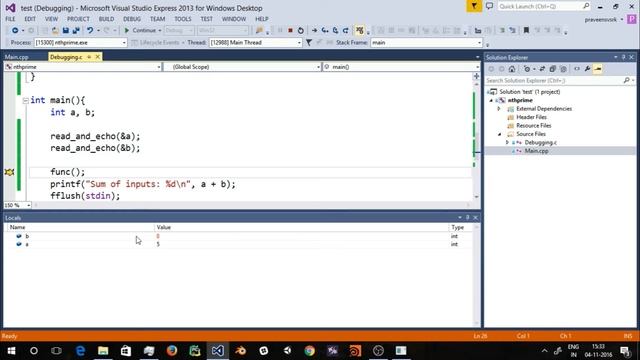Click the Open File toolbar icon
The height and width of the screenshot is (360, 640).
point(55,31)
